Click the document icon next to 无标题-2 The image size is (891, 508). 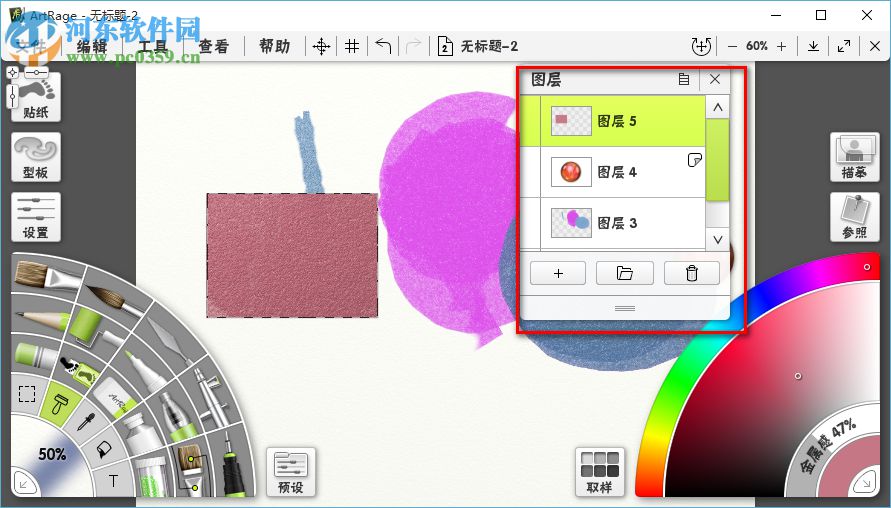[445, 46]
